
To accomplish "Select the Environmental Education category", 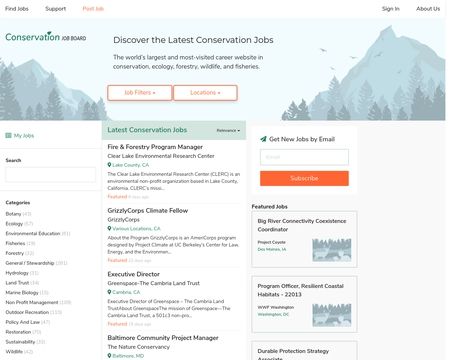I will pos(33,233).
